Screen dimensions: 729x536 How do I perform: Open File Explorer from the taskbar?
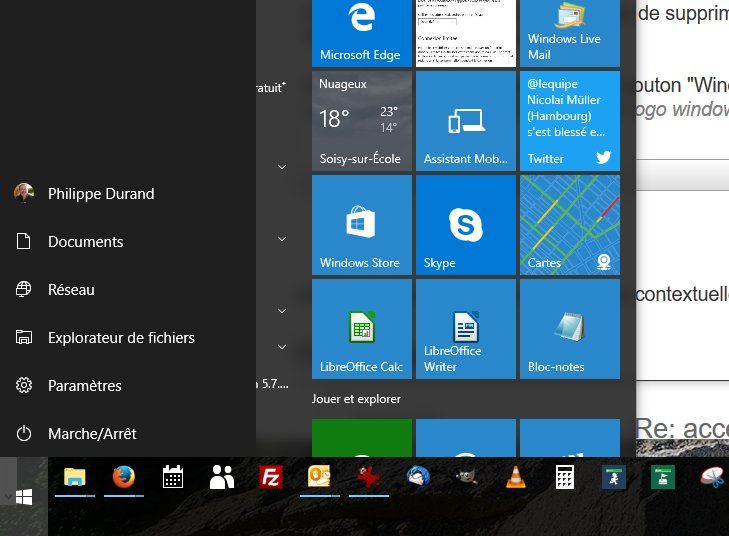75,477
